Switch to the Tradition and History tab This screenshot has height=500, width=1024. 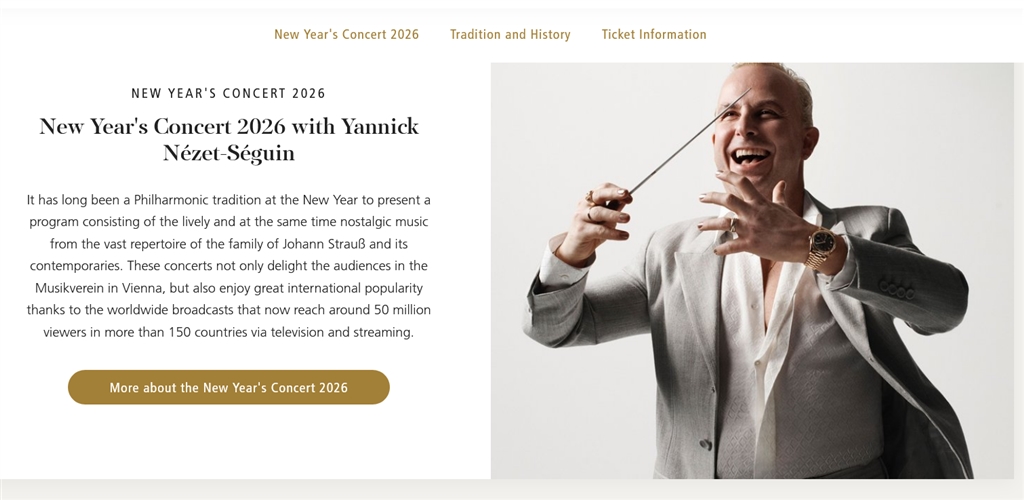pos(510,35)
